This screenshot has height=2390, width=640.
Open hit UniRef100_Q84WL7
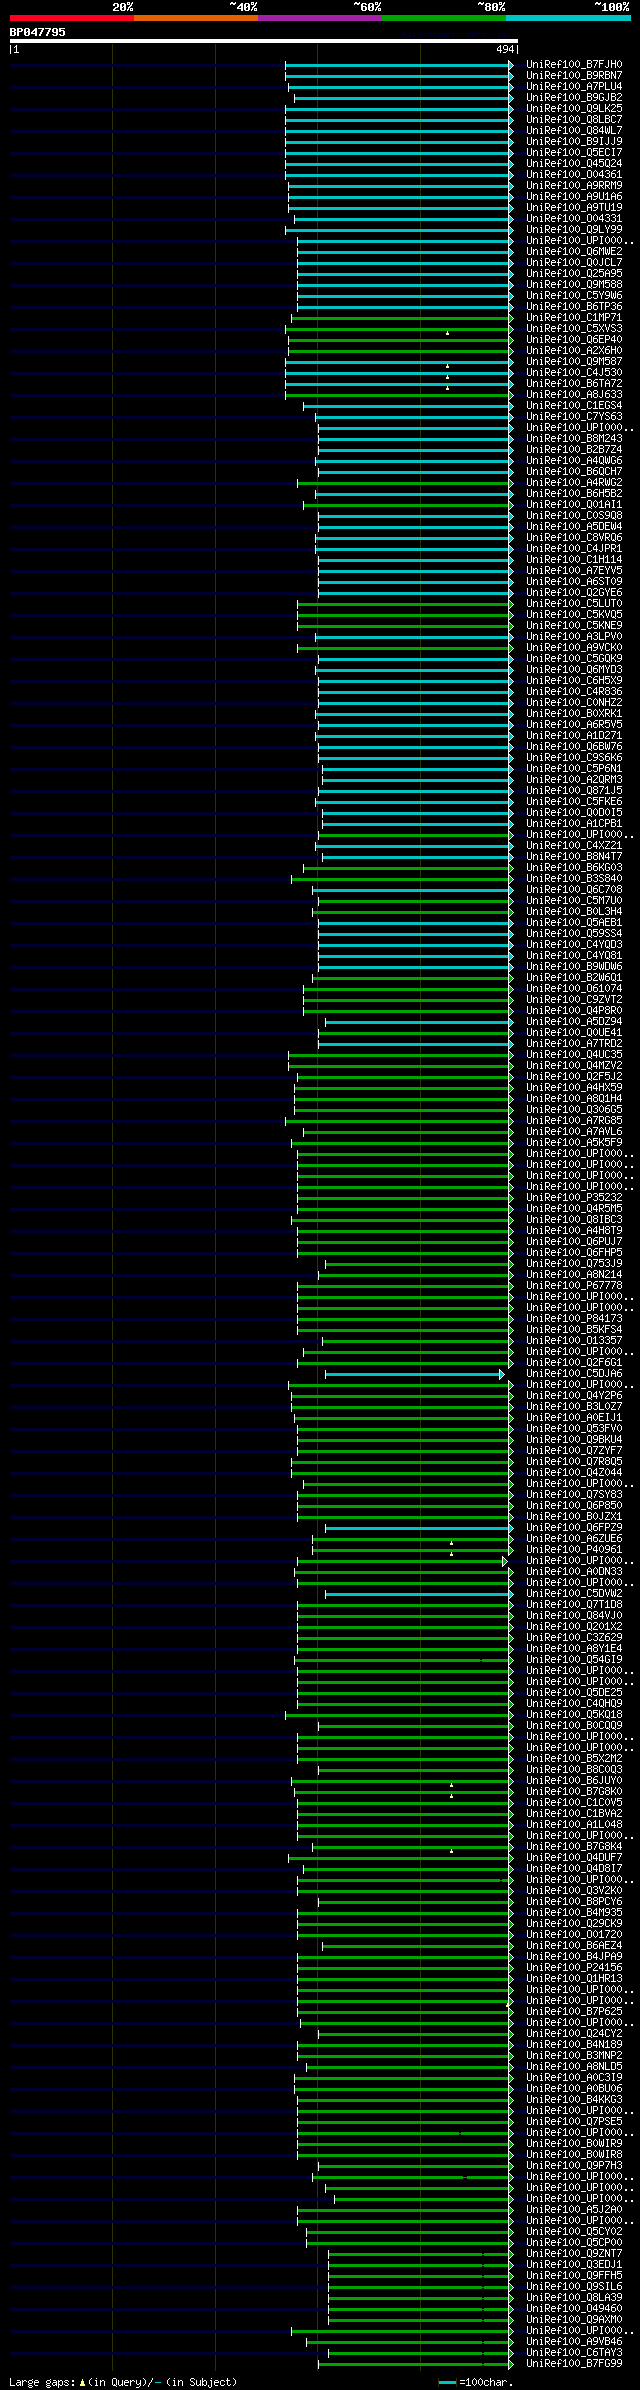574,131
